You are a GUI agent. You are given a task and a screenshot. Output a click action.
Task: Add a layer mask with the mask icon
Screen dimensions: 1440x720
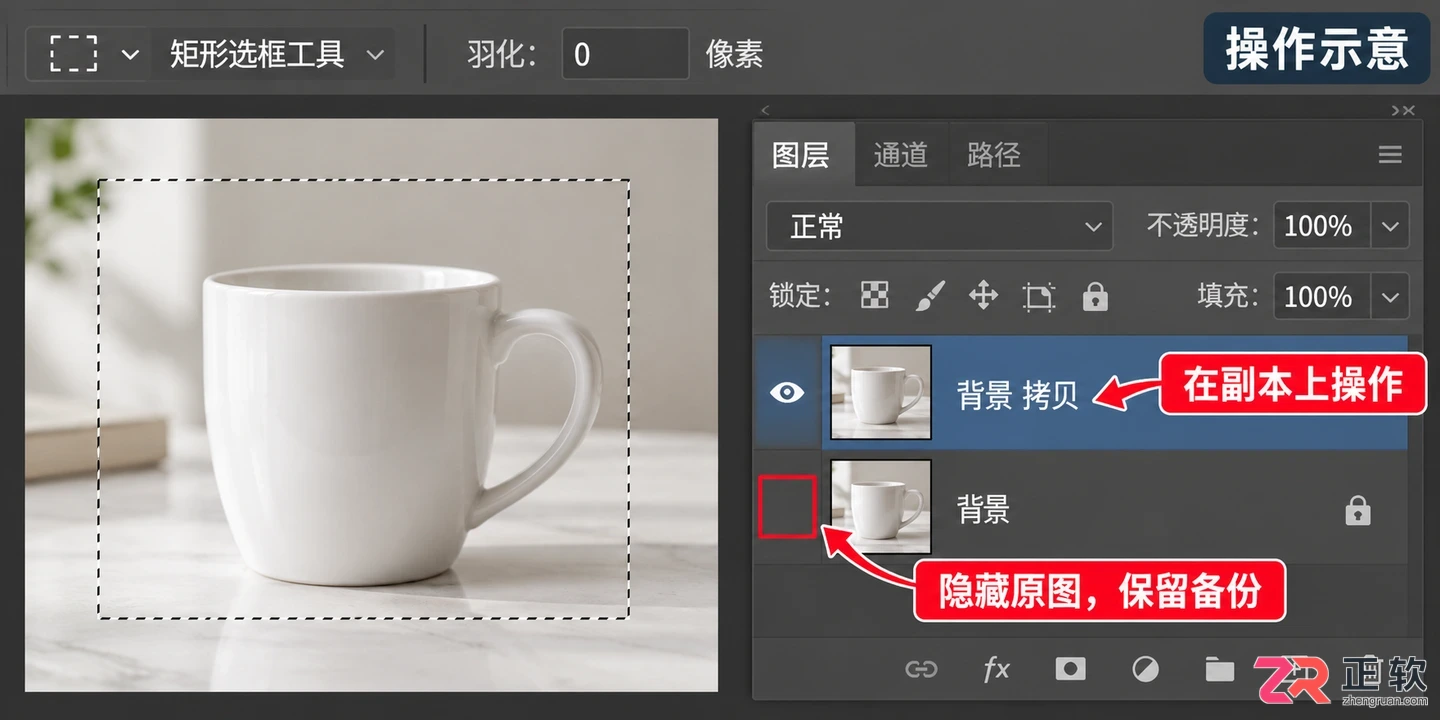[x=1071, y=669]
